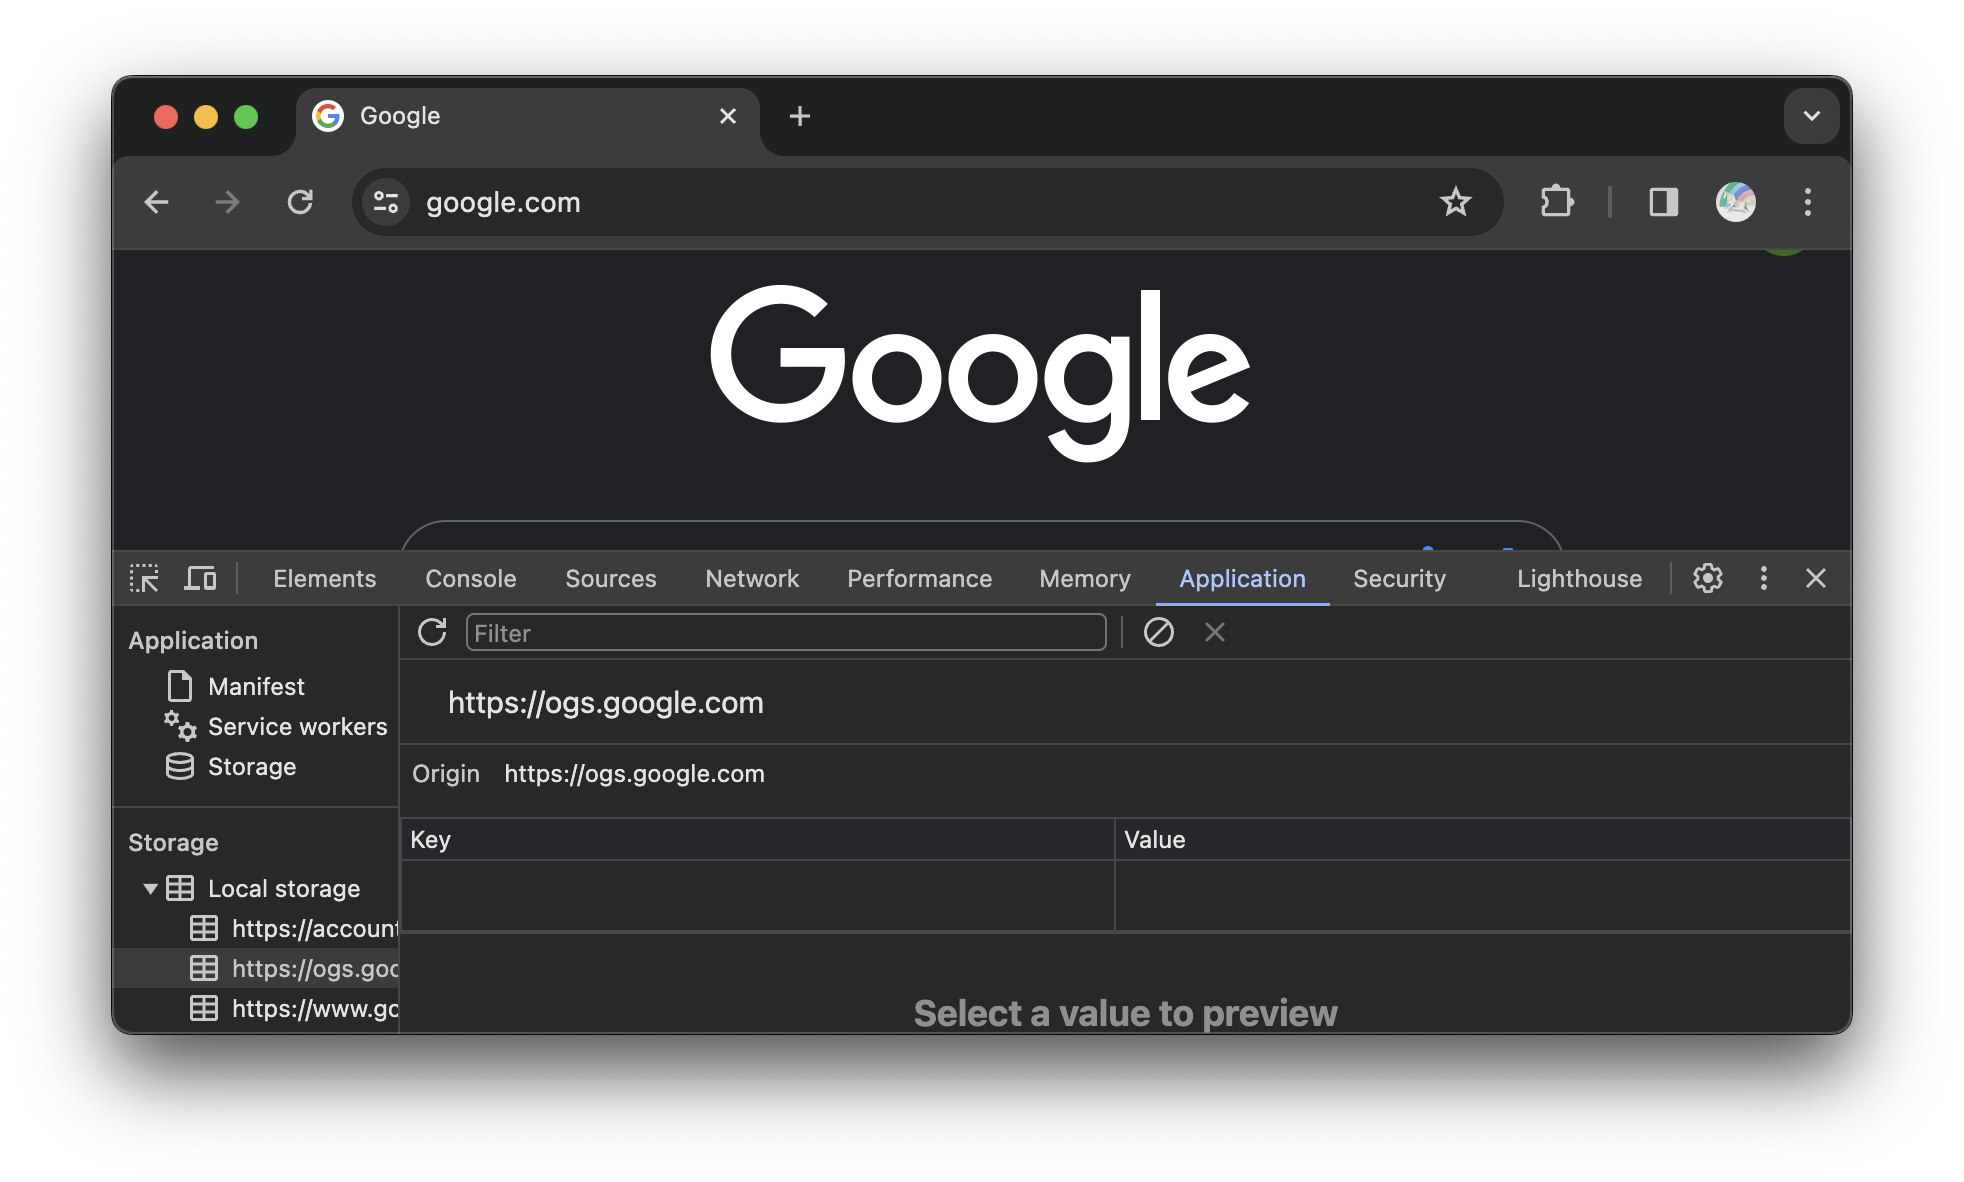Select Manifest in the Application sidebar
The height and width of the screenshot is (1182, 1964).
[256, 686]
